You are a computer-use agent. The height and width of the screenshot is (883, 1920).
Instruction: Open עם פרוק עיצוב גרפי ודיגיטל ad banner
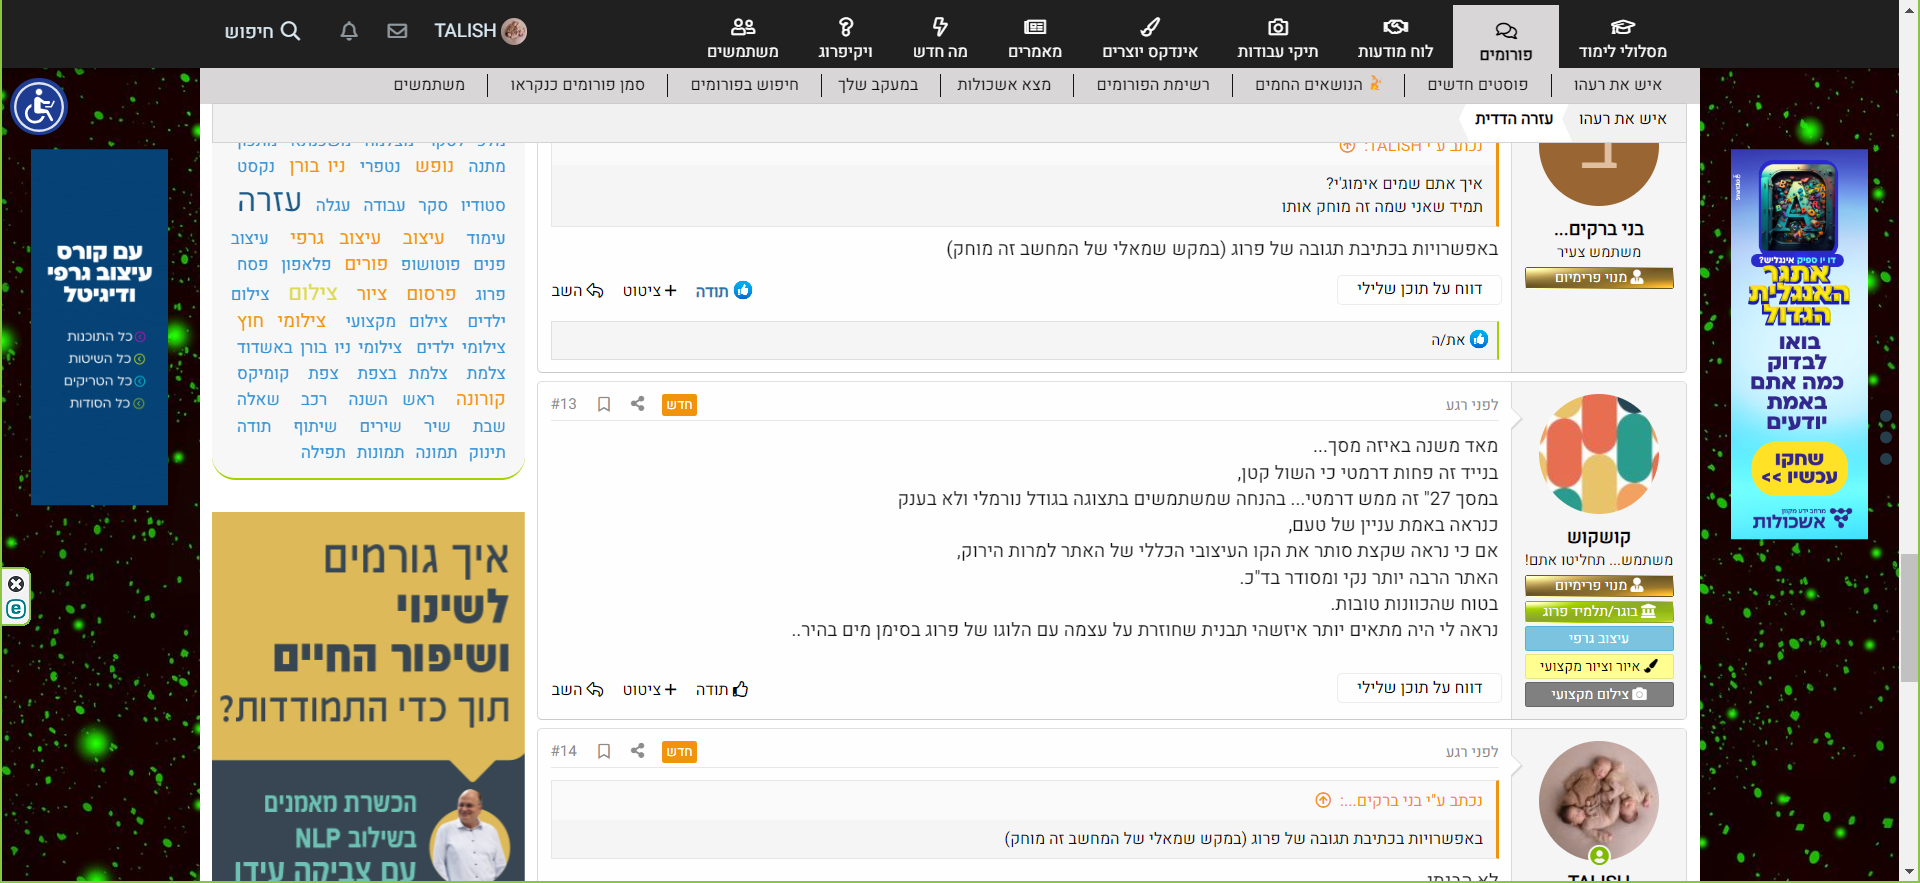coord(99,327)
